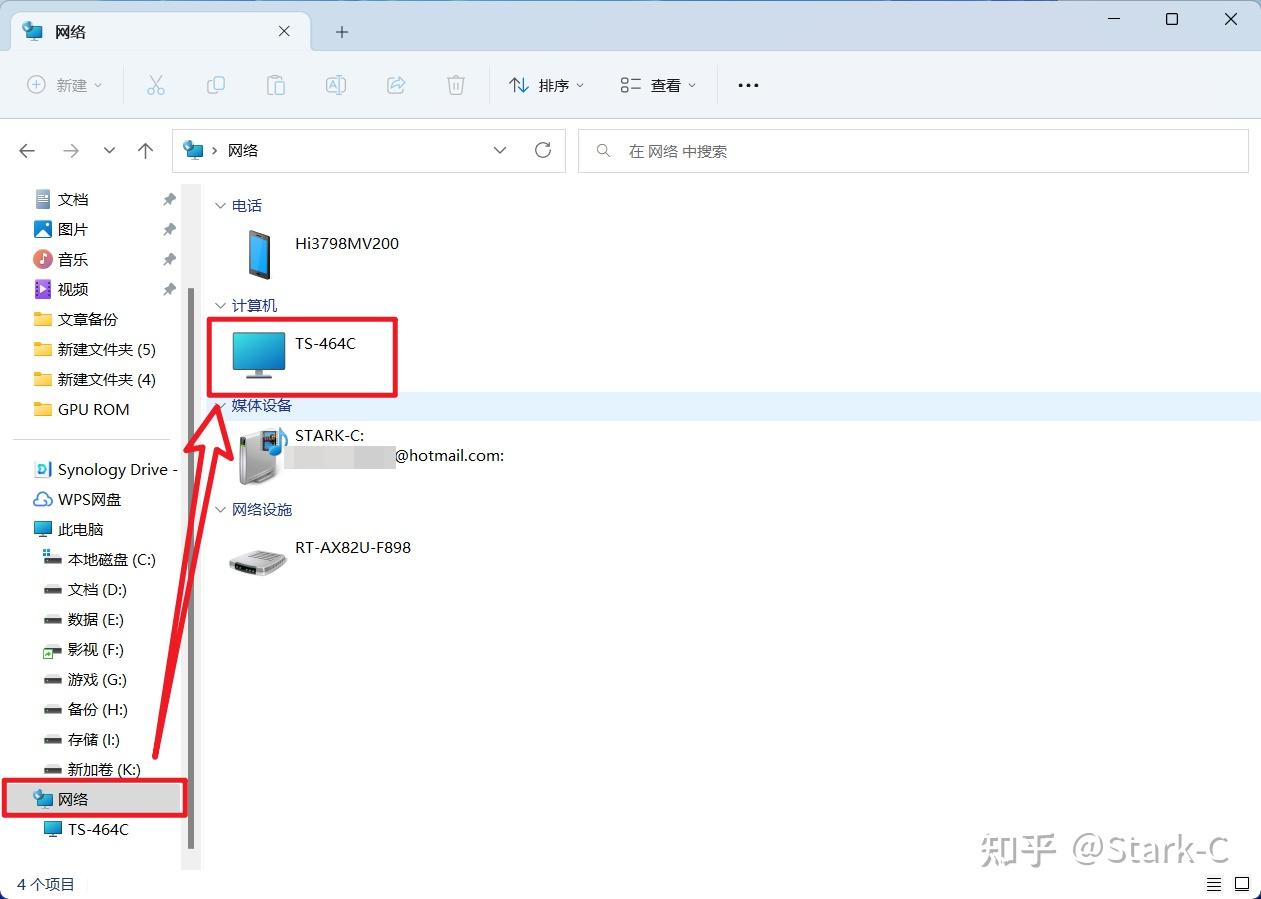
Task: Open the 查看 view options dropdown
Action: [657, 85]
